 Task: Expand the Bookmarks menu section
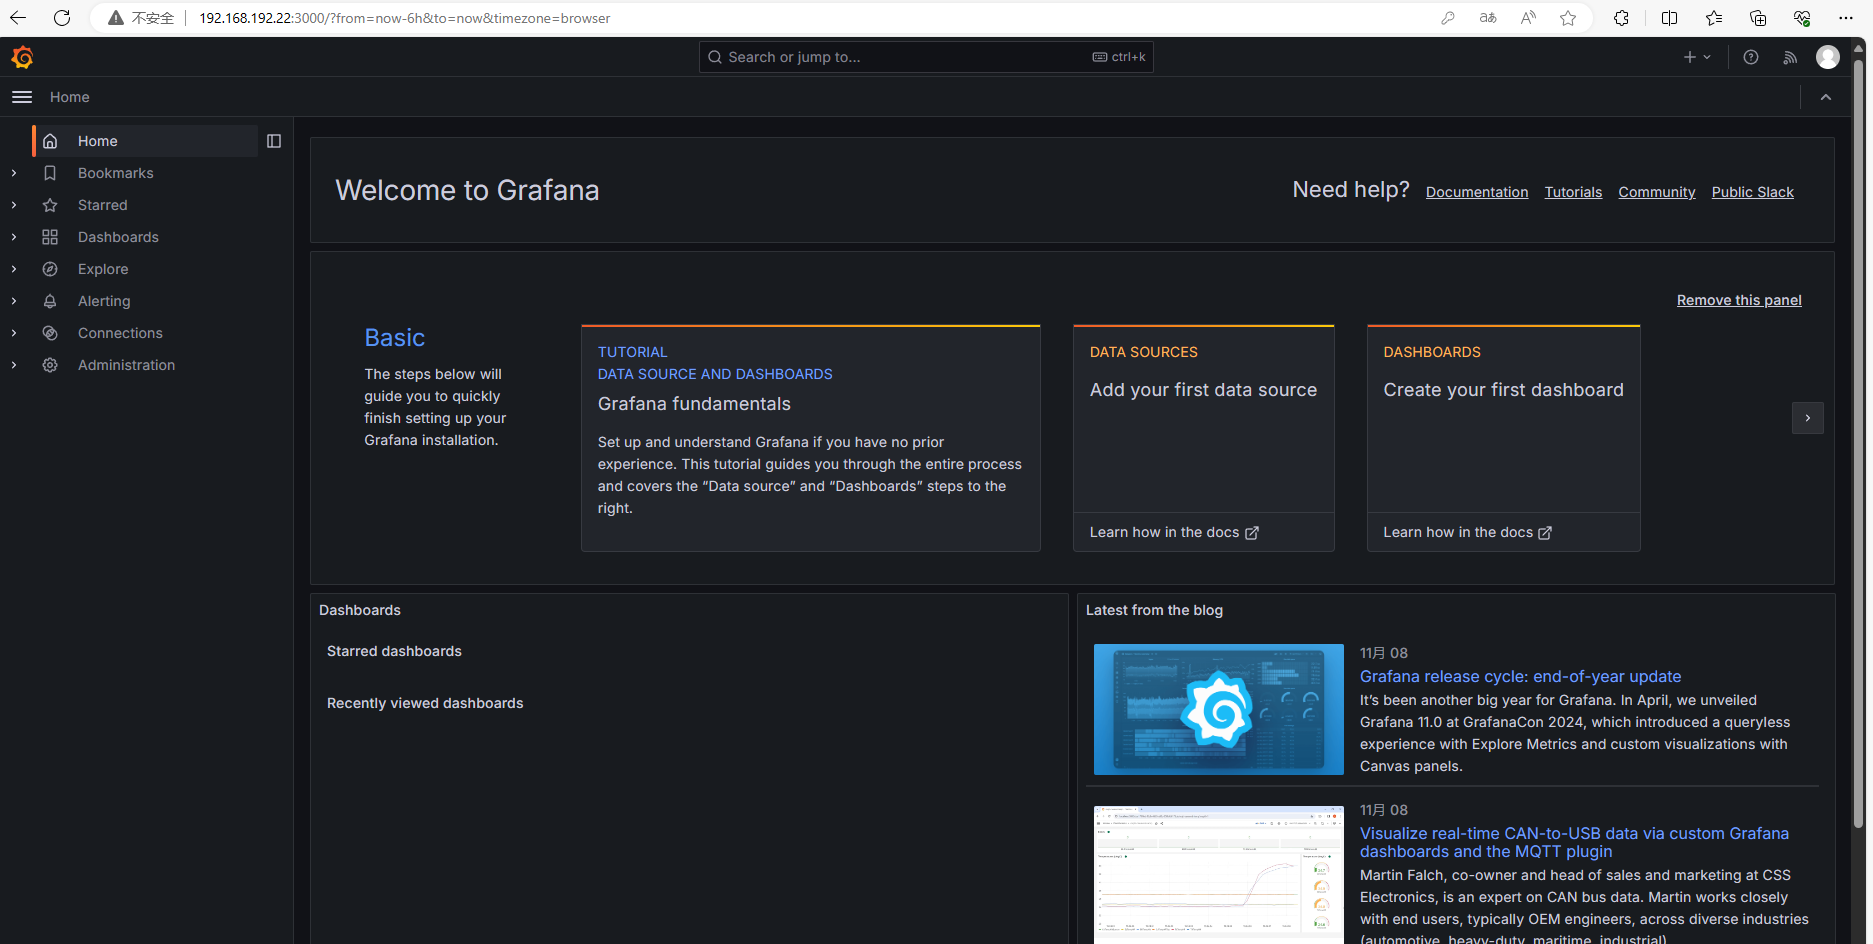coord(14,173)
